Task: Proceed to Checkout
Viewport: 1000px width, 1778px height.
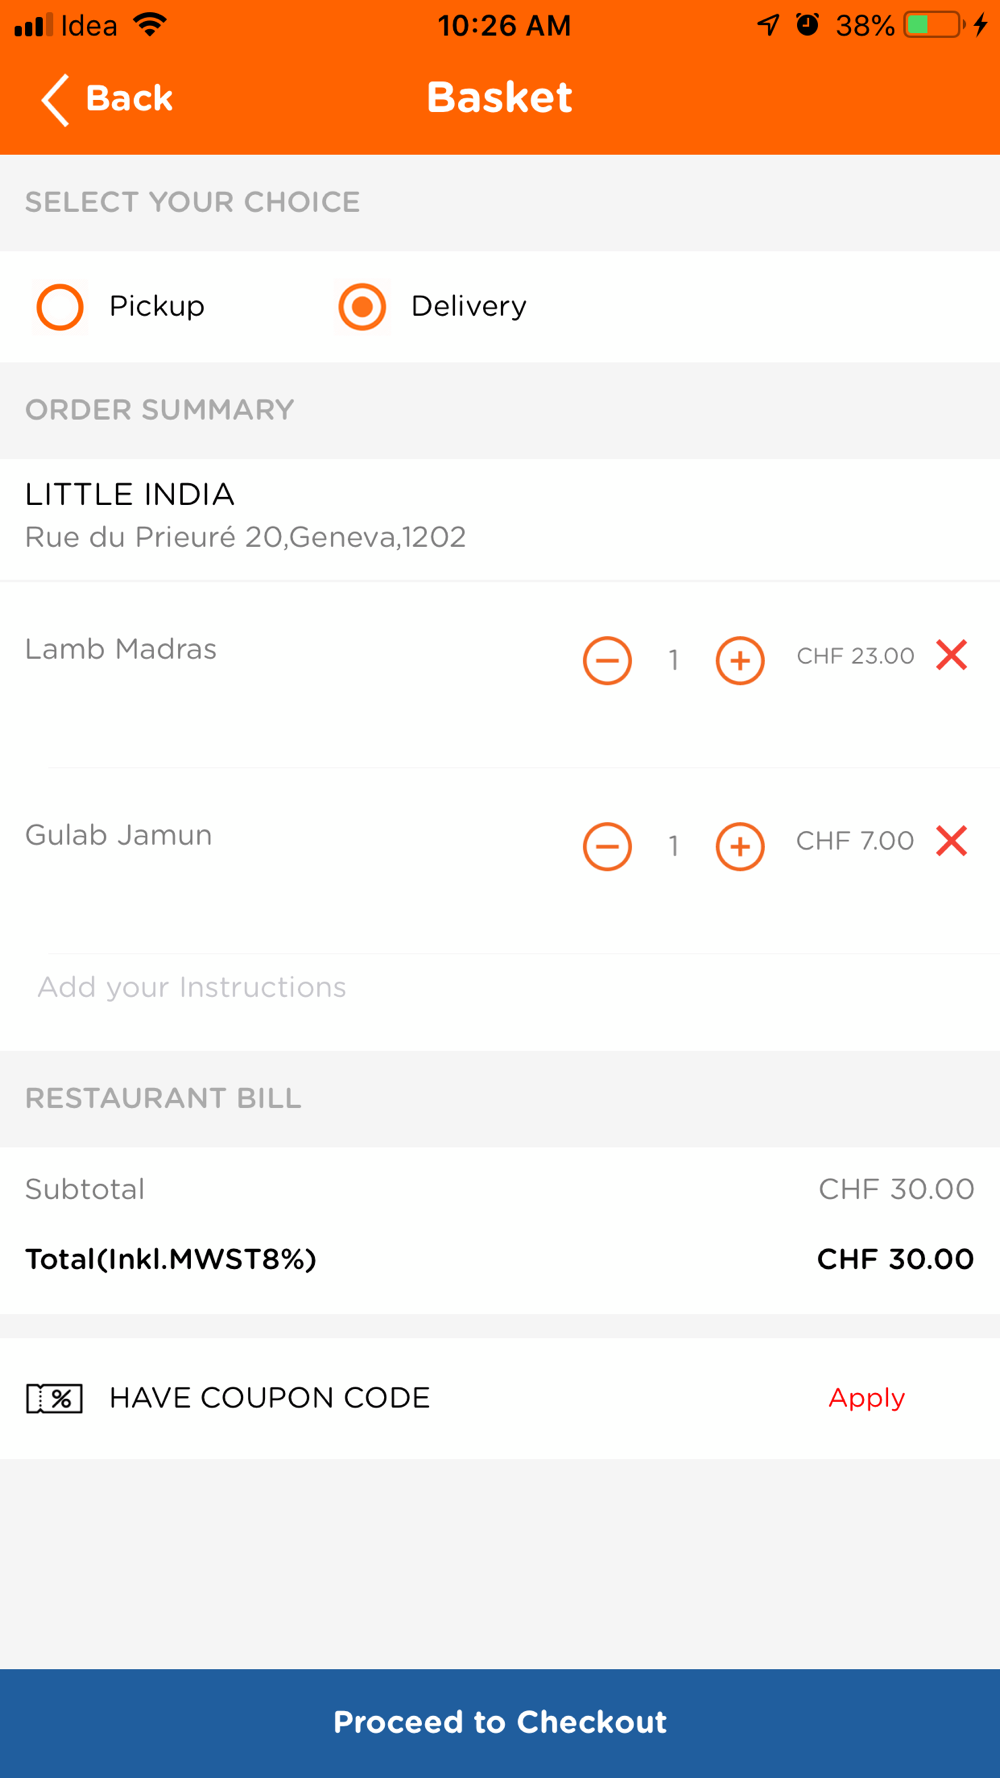Action: click(x=500, y=1723)
